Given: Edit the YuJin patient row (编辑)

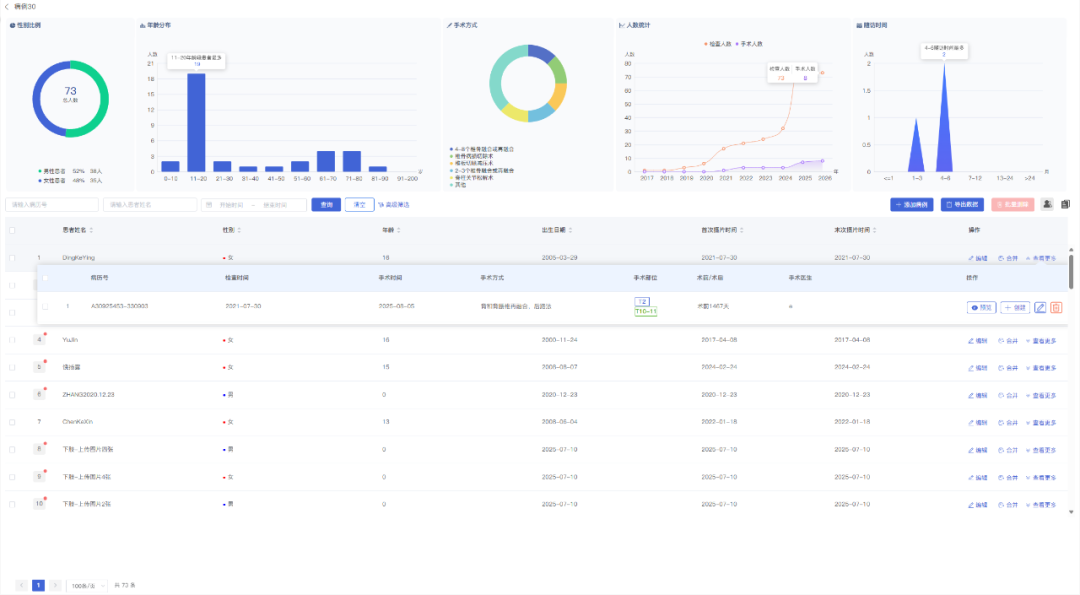Looking at the screenshot, I should (977, 340).
